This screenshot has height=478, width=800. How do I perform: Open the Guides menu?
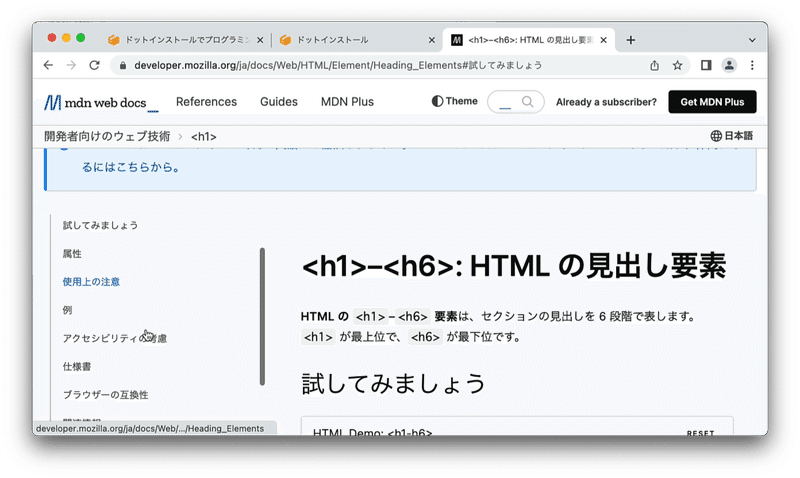pos(279,102)
